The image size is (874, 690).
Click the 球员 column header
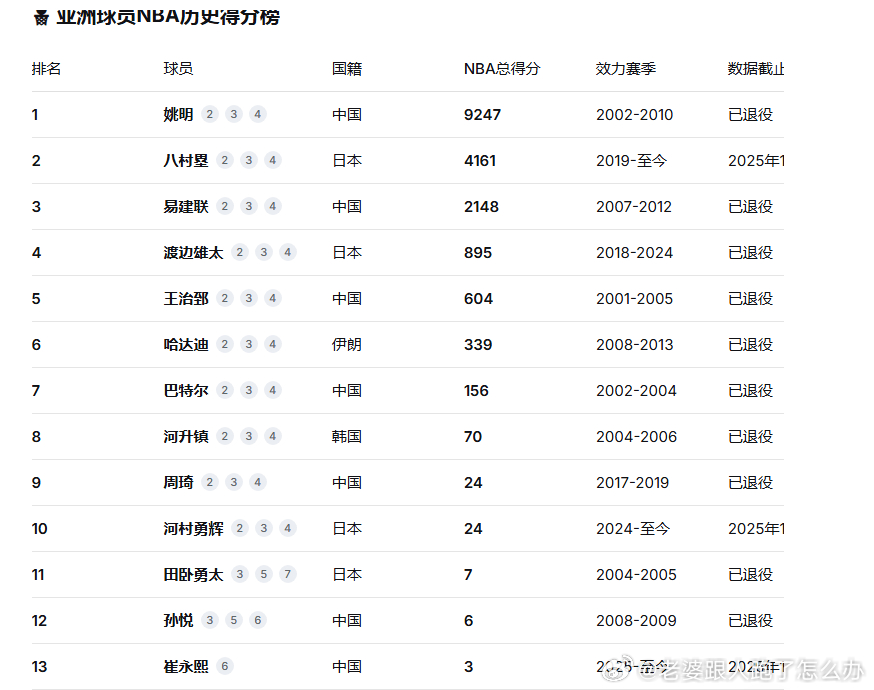tap(178, 69)
